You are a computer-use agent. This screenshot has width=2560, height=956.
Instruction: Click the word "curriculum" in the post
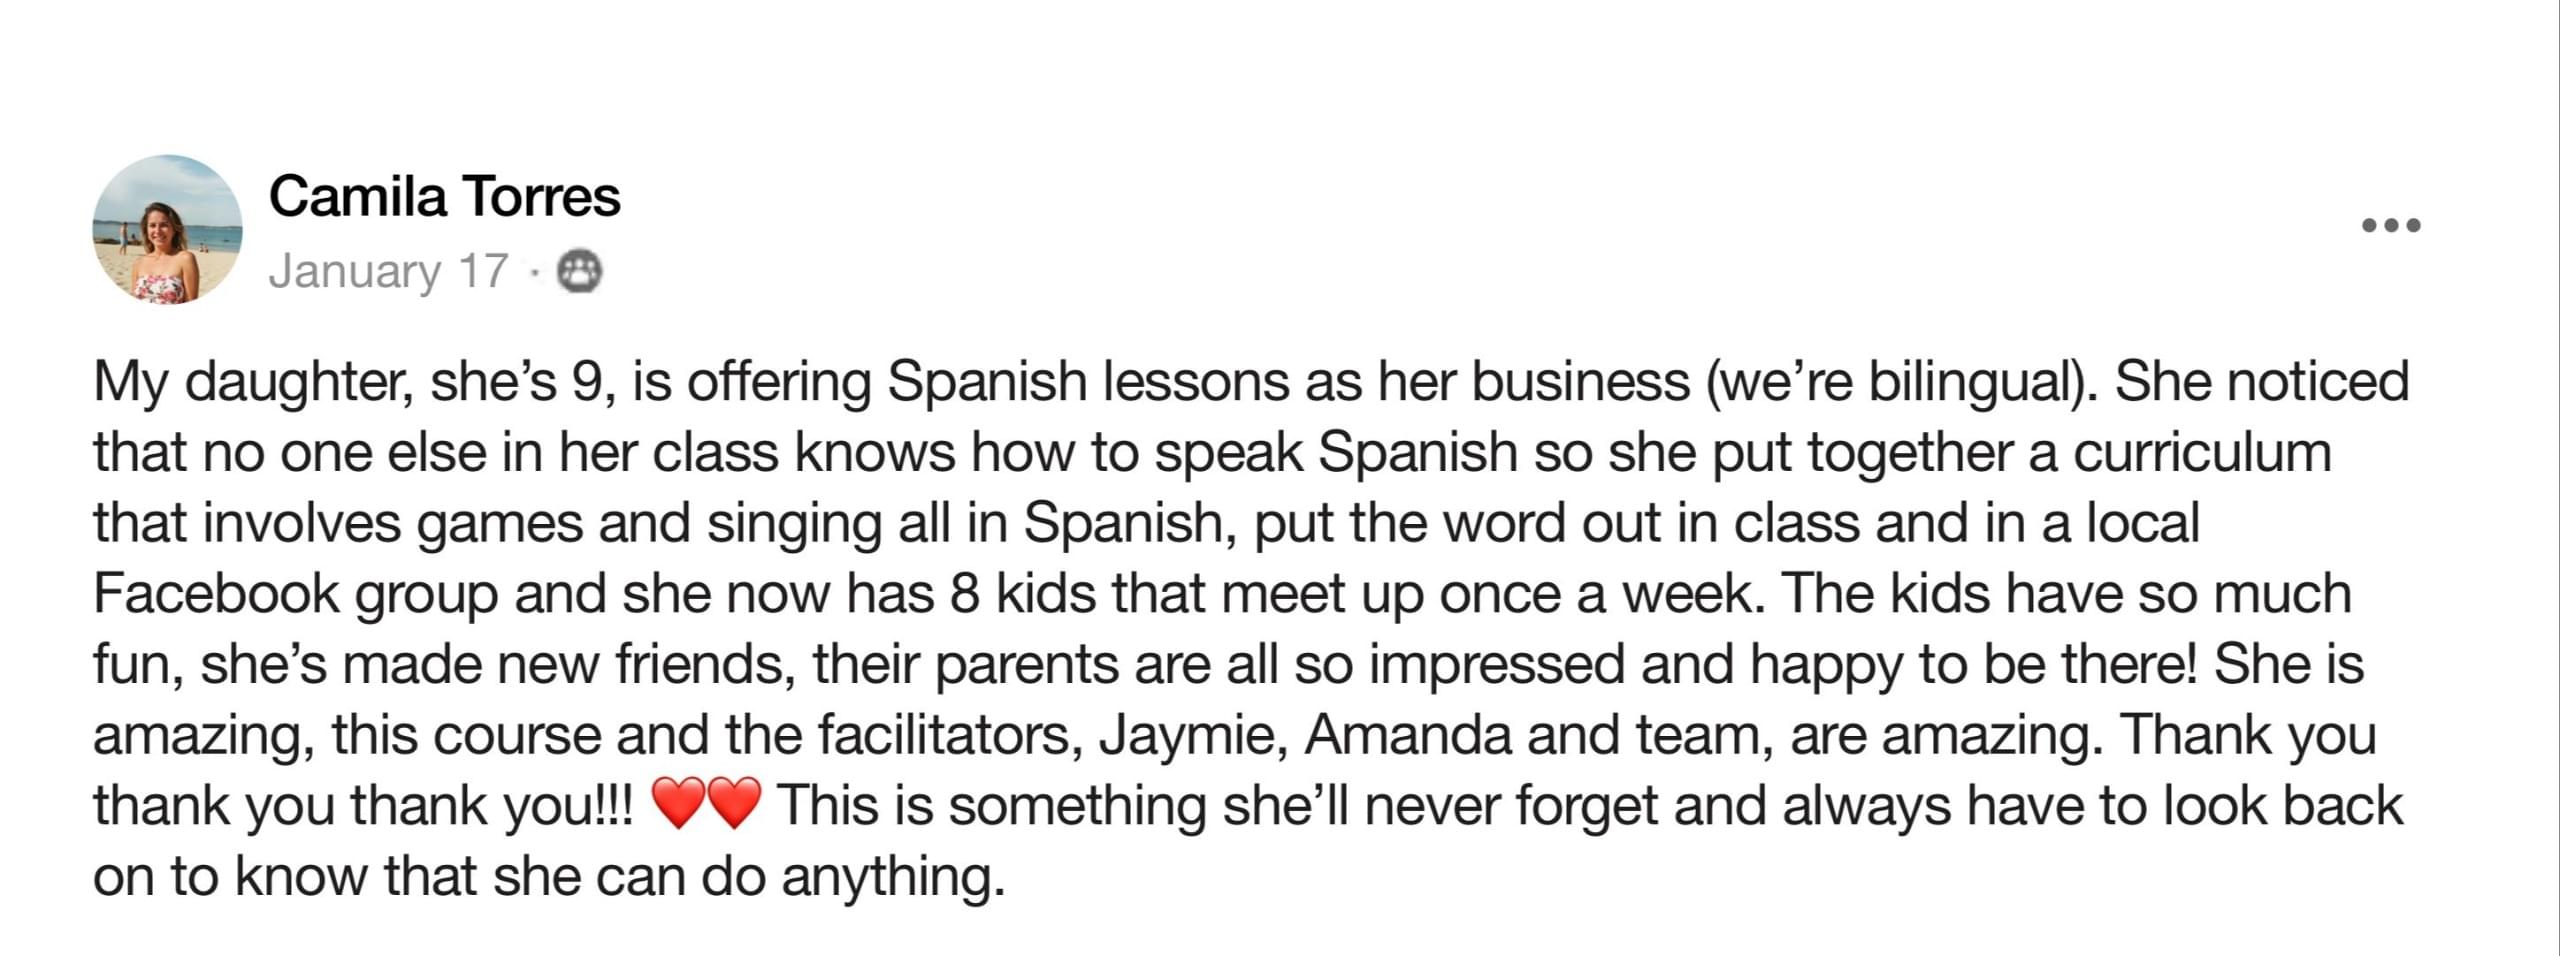pos(2202,452)
